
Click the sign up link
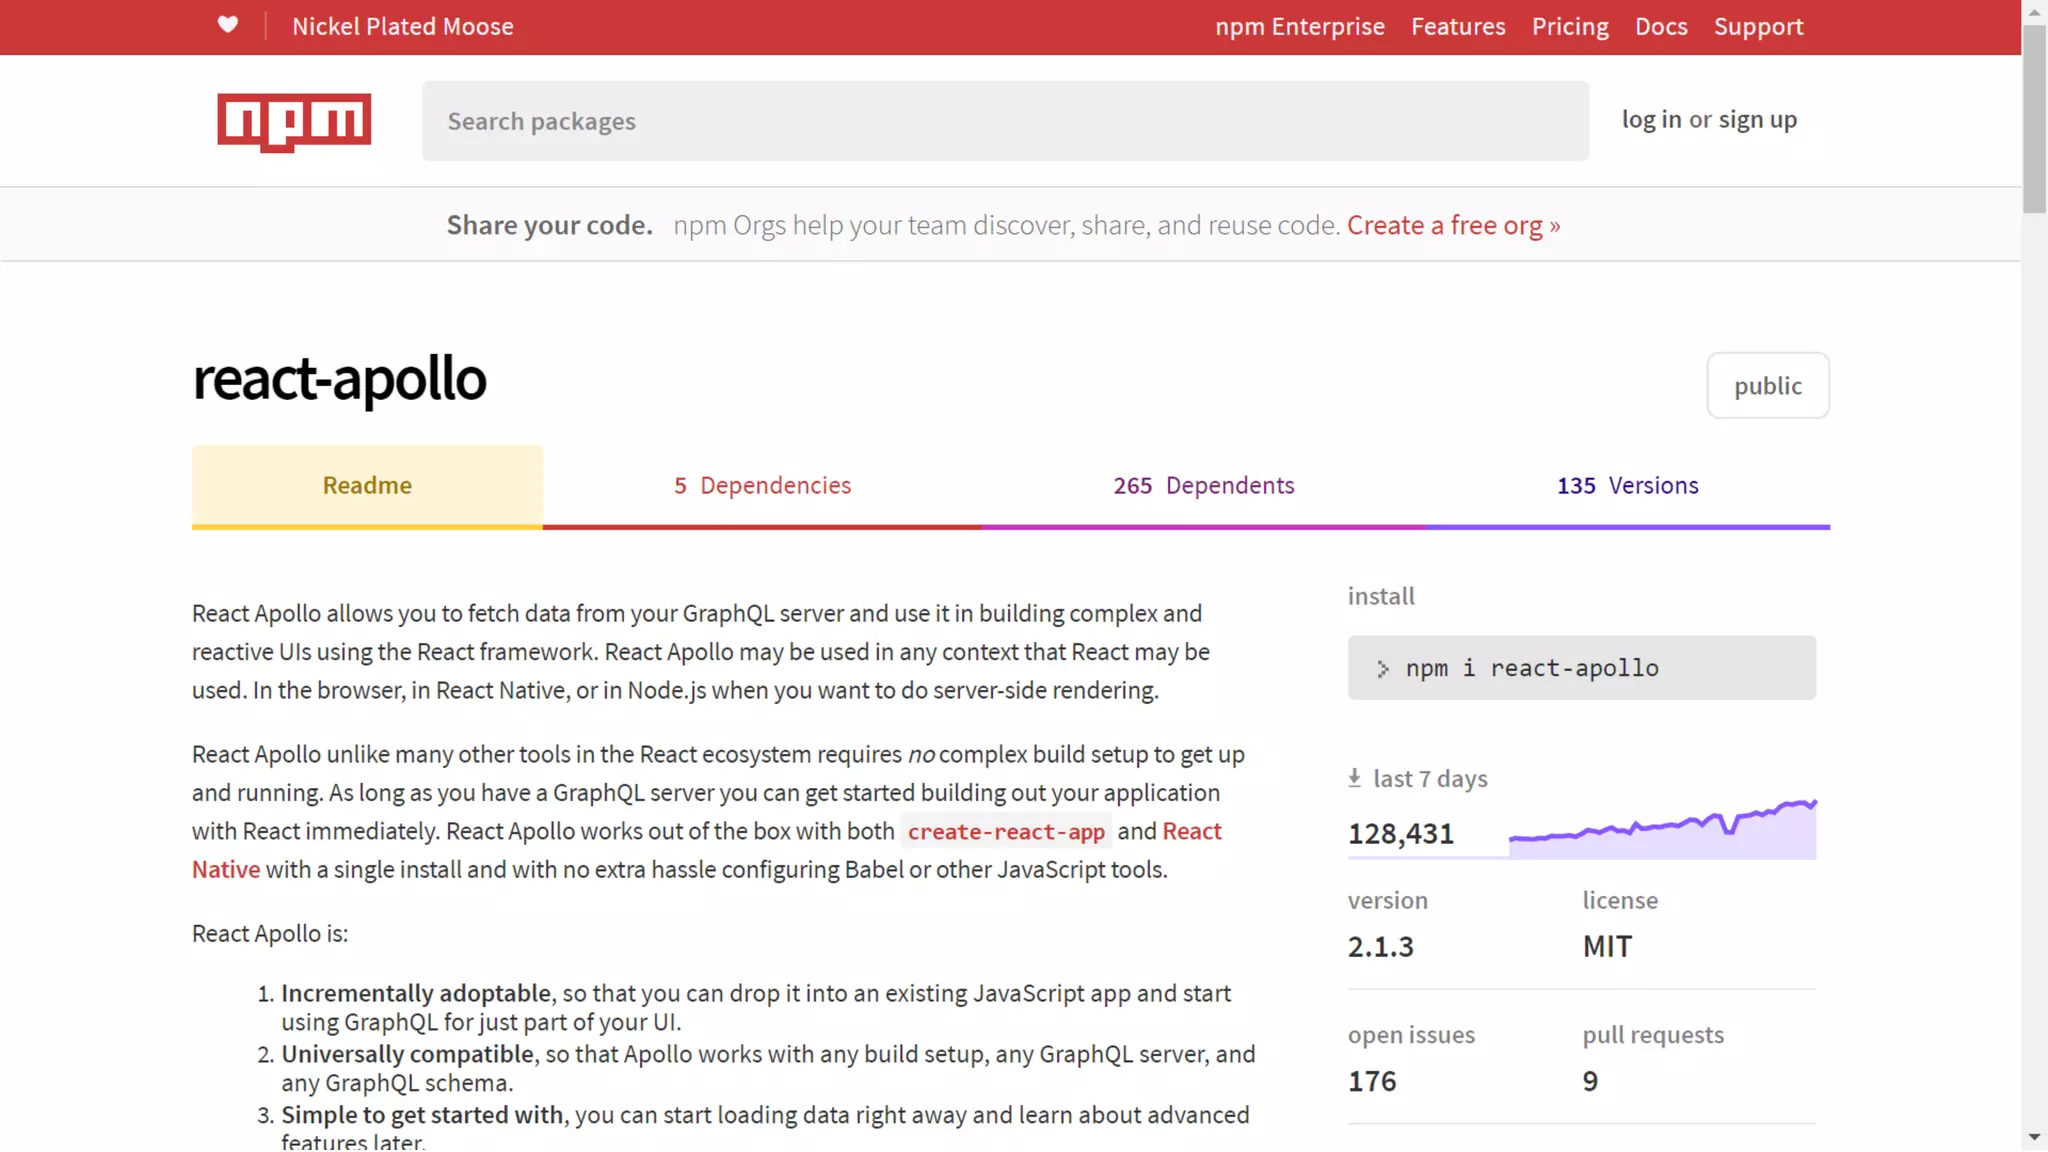1757,119
